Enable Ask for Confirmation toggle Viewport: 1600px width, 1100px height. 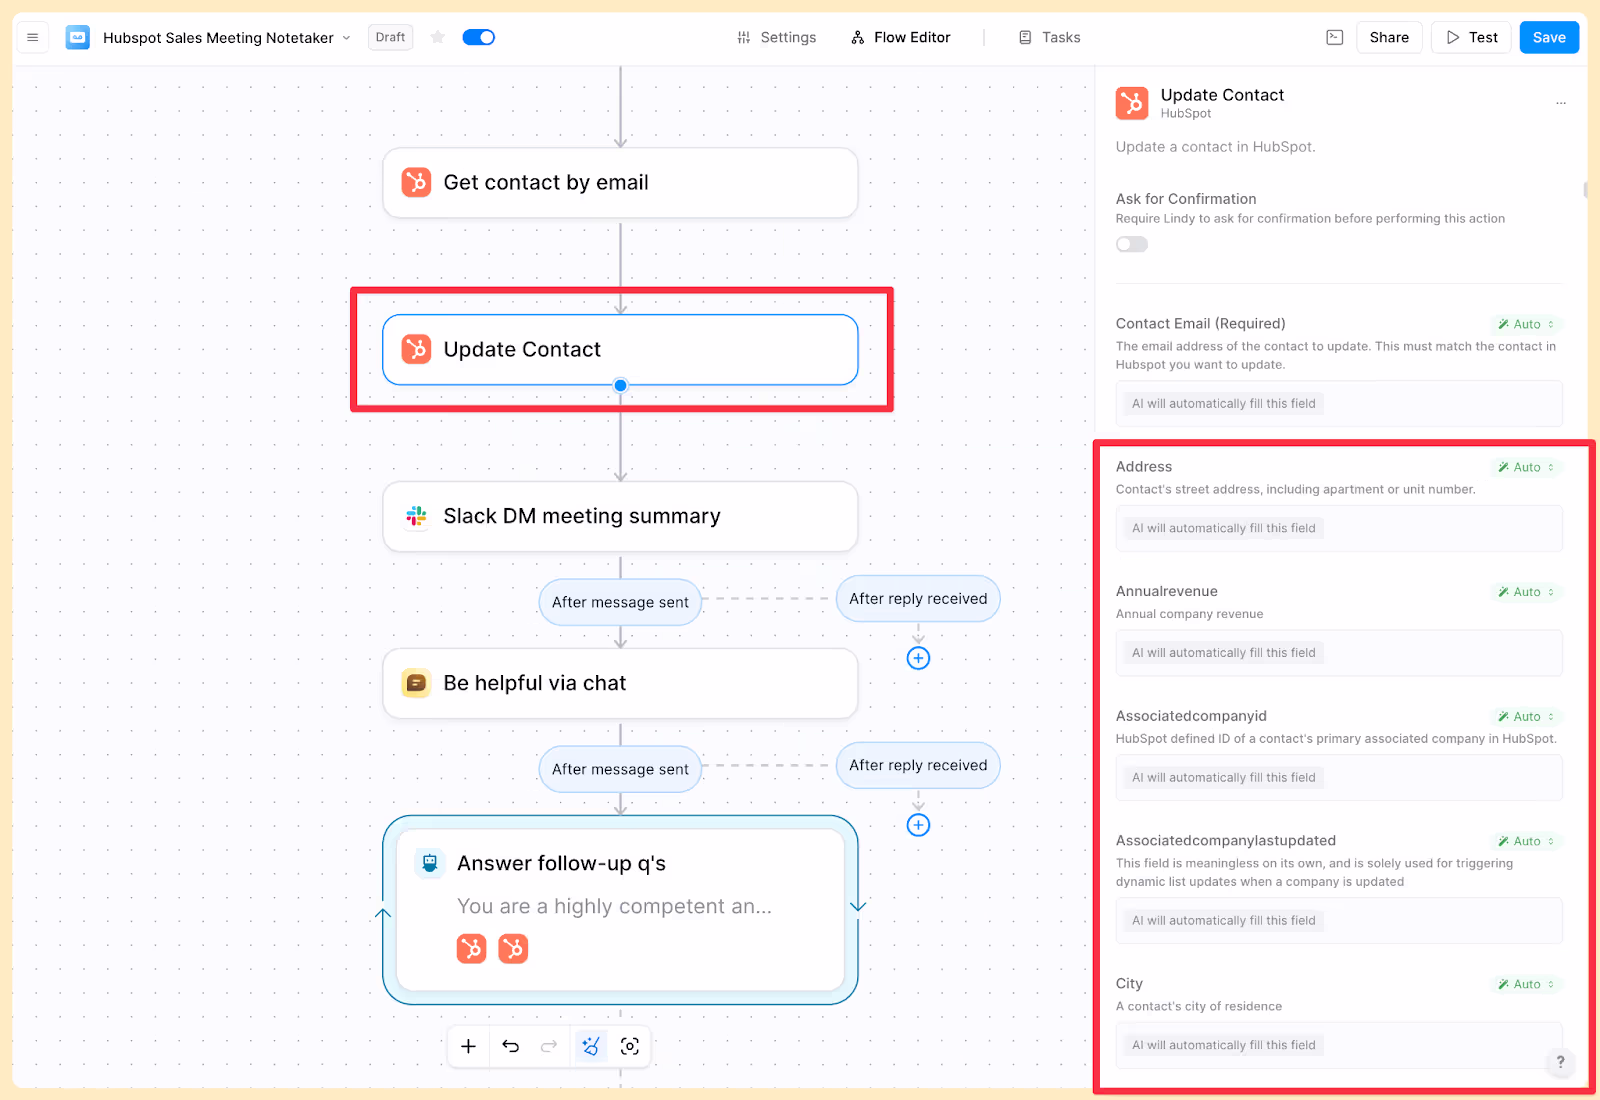click(x=1132, y=244)
